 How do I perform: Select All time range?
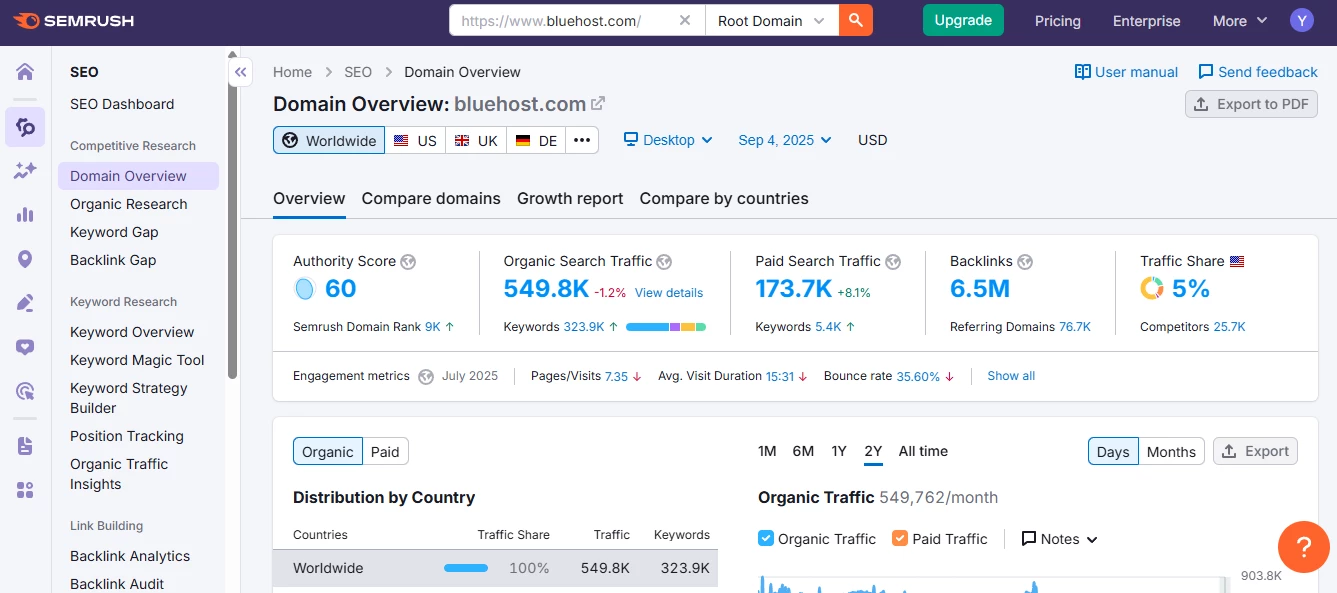[923, 452]
